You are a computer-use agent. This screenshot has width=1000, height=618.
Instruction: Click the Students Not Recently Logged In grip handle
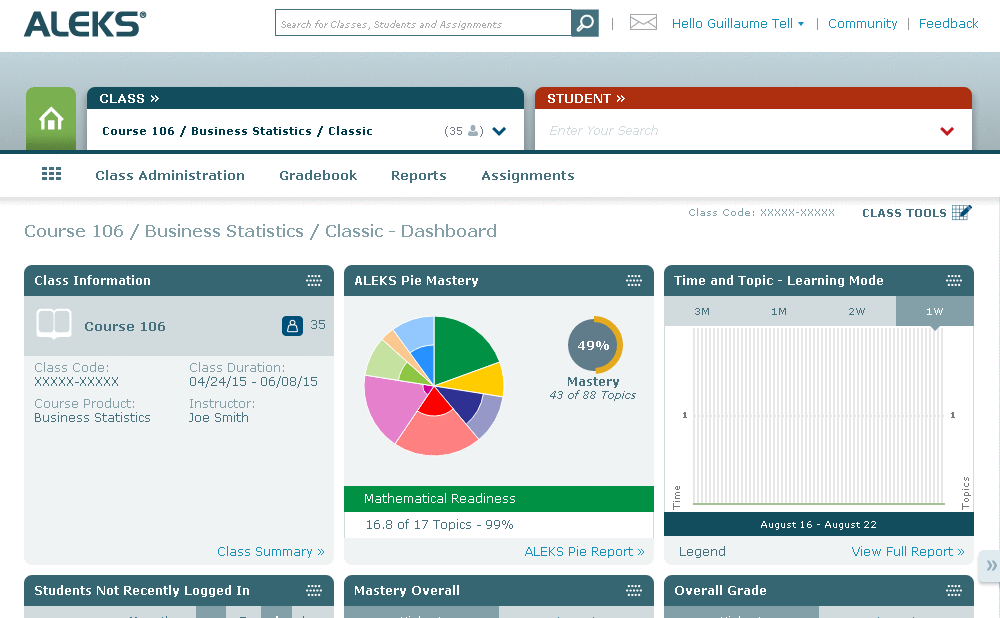[314, 591]
